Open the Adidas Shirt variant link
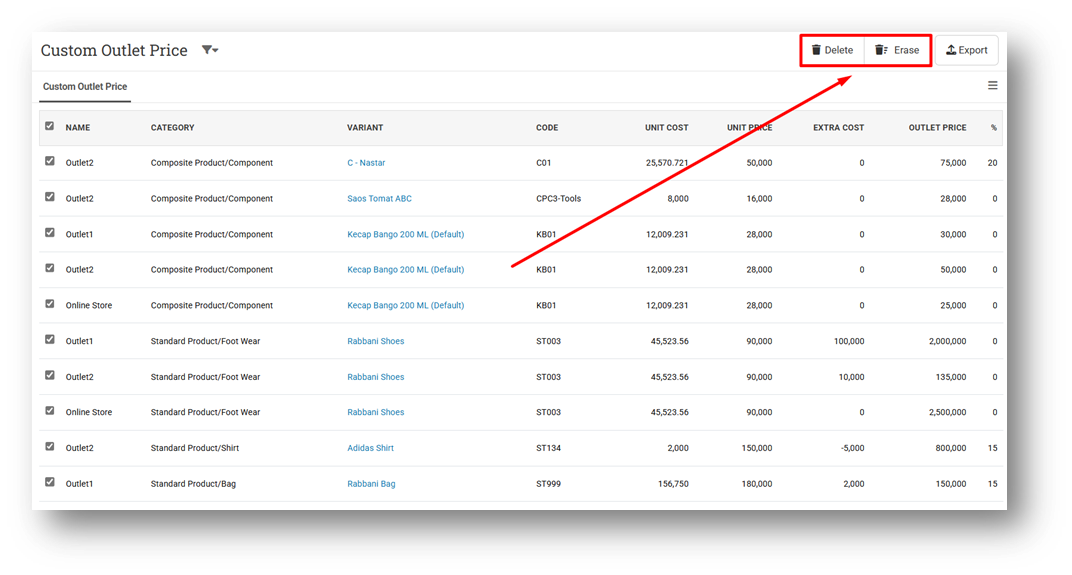 pyautogui.click(x=370, y=448)
